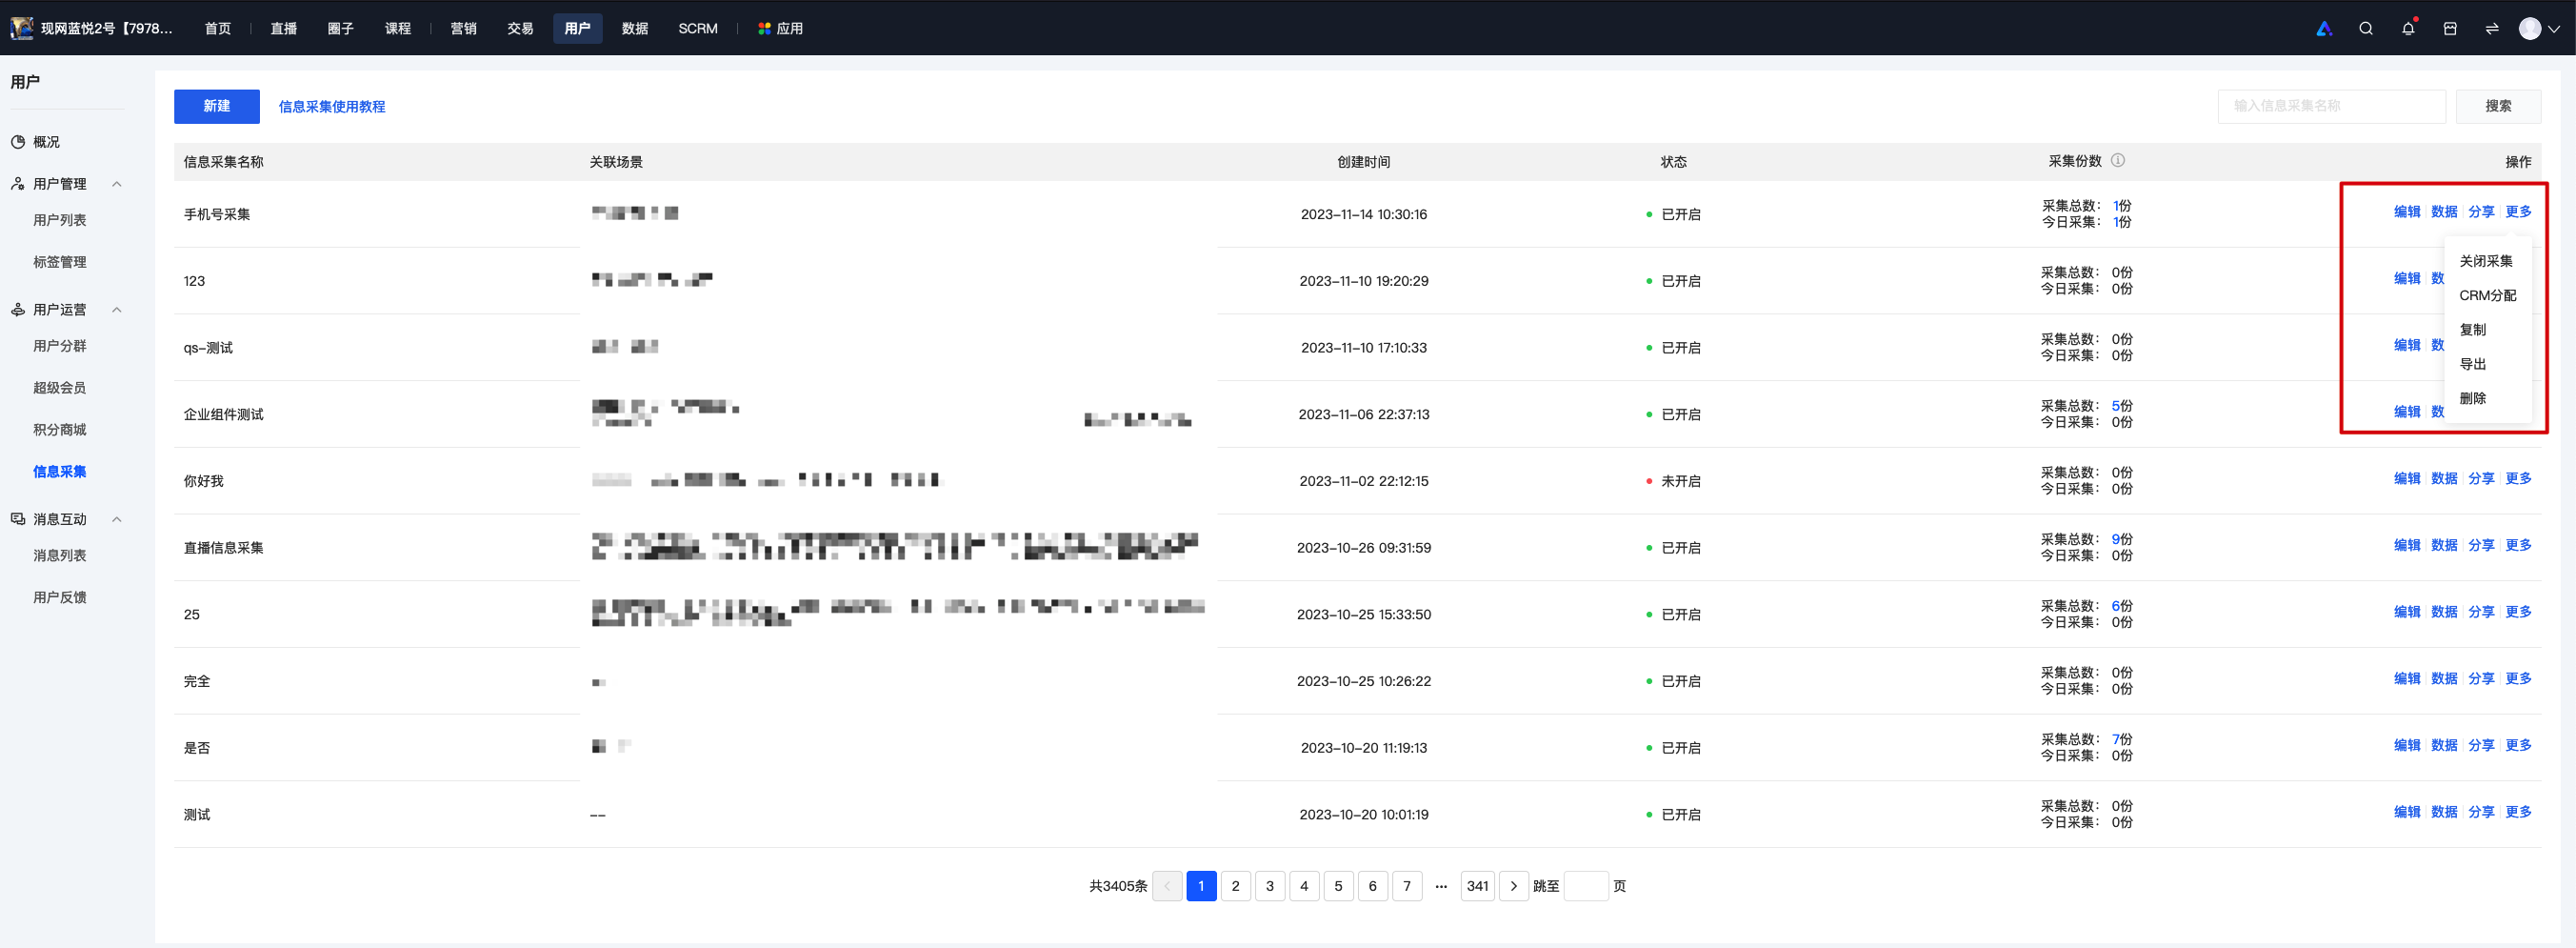Open 标签管理 in the sidebar
The height and width of the screenshot is (948, 2576).
point(60,262)
